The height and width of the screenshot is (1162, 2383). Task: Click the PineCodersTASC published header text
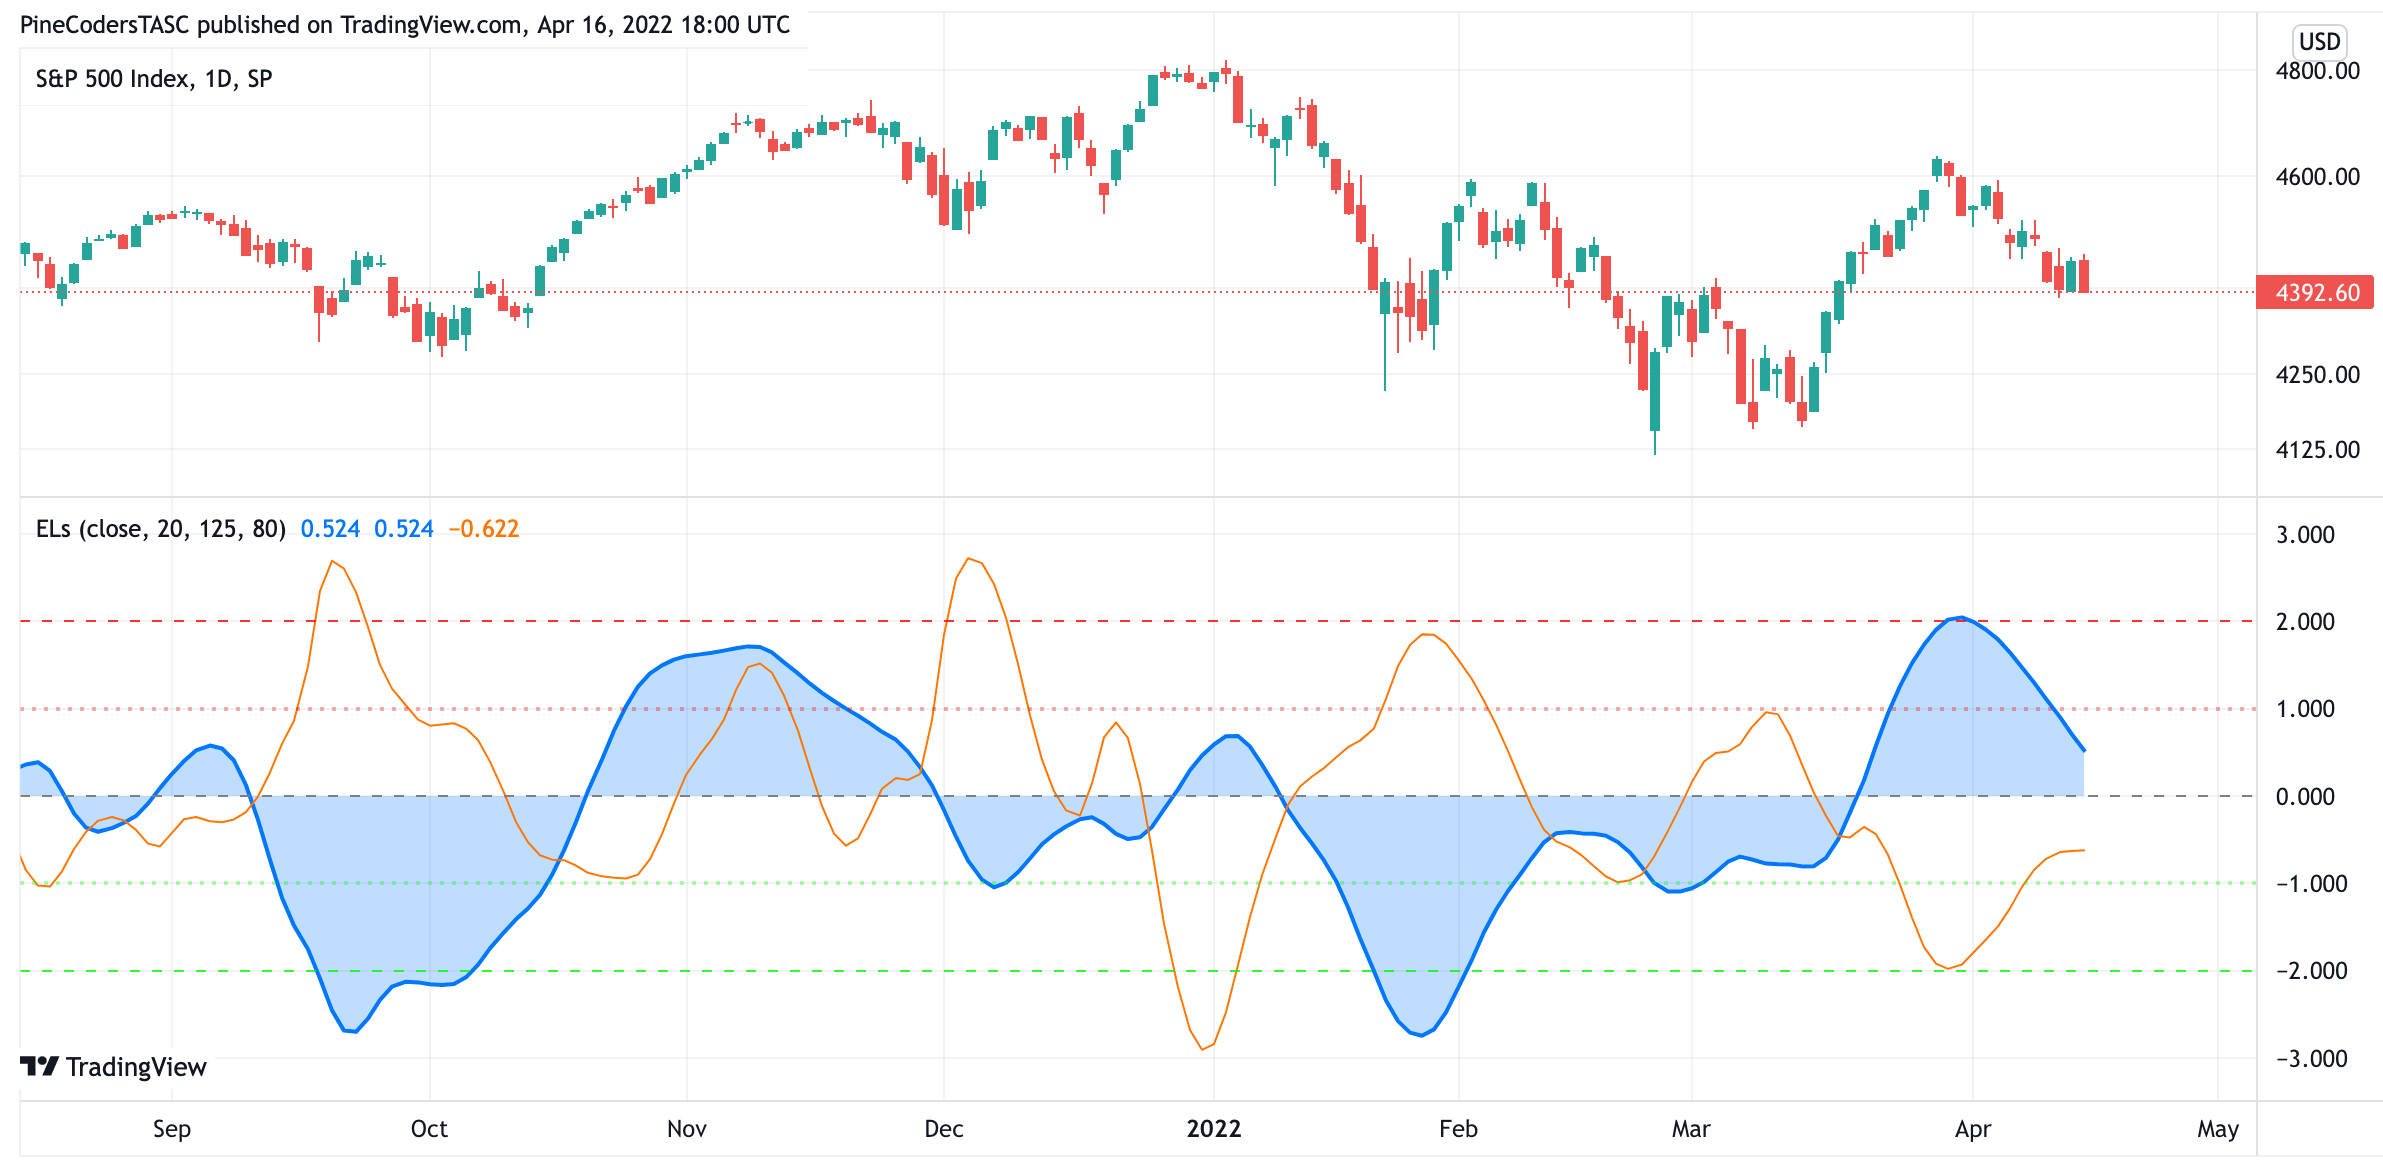pyautogui.click(x=405, y=25)
